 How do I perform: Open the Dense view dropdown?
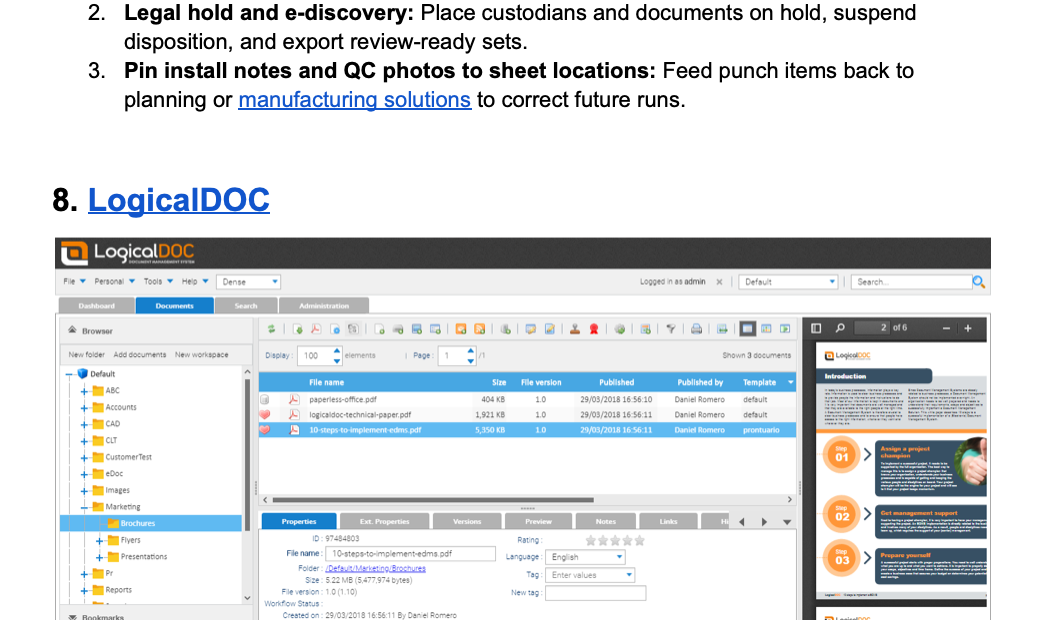245,281
